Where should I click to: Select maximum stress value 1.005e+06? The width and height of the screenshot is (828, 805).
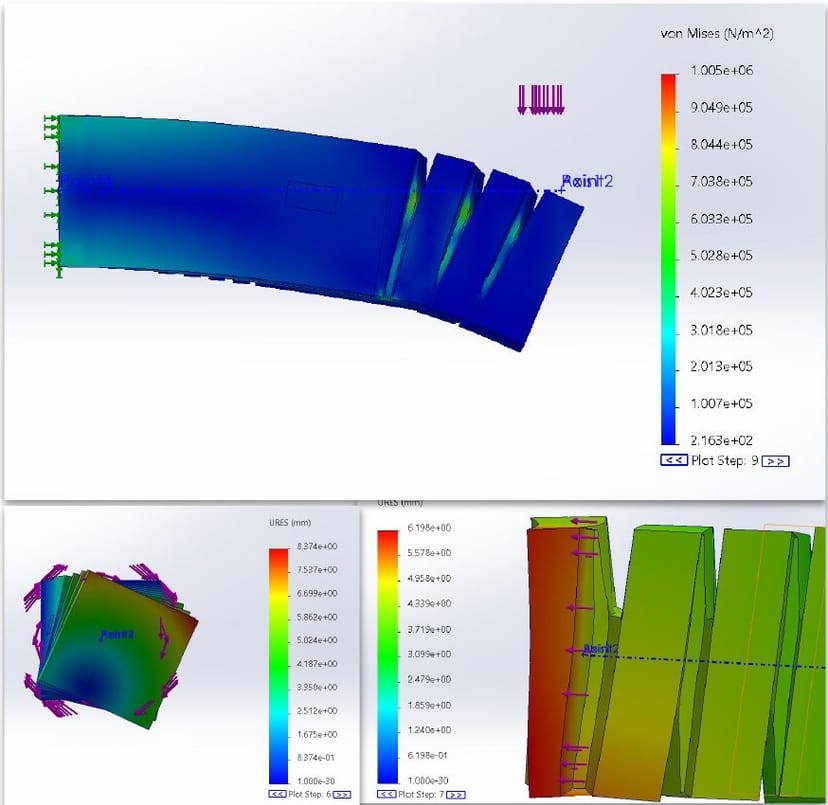tap(721, 70)
